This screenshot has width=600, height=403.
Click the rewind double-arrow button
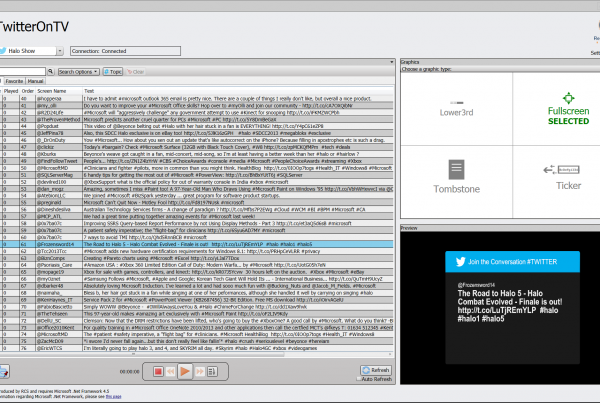[171, 371]
